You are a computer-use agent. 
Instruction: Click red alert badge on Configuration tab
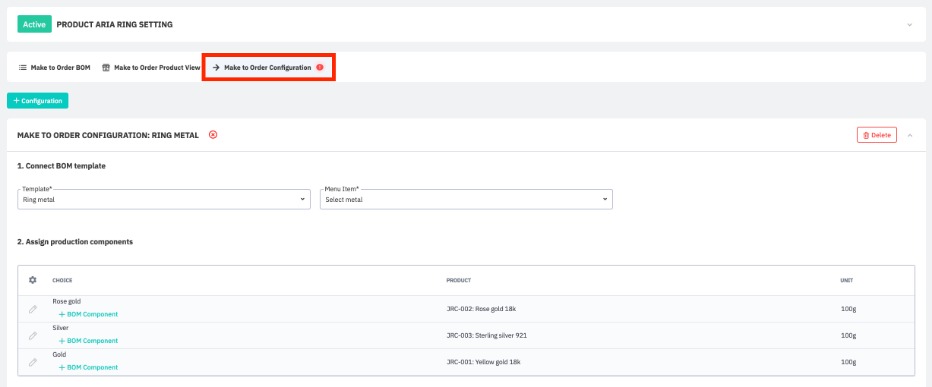coord(320,68)
